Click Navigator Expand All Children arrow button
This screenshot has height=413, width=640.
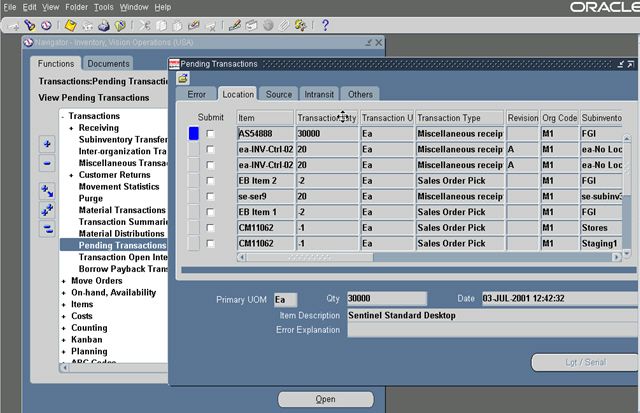coord(47,191)
